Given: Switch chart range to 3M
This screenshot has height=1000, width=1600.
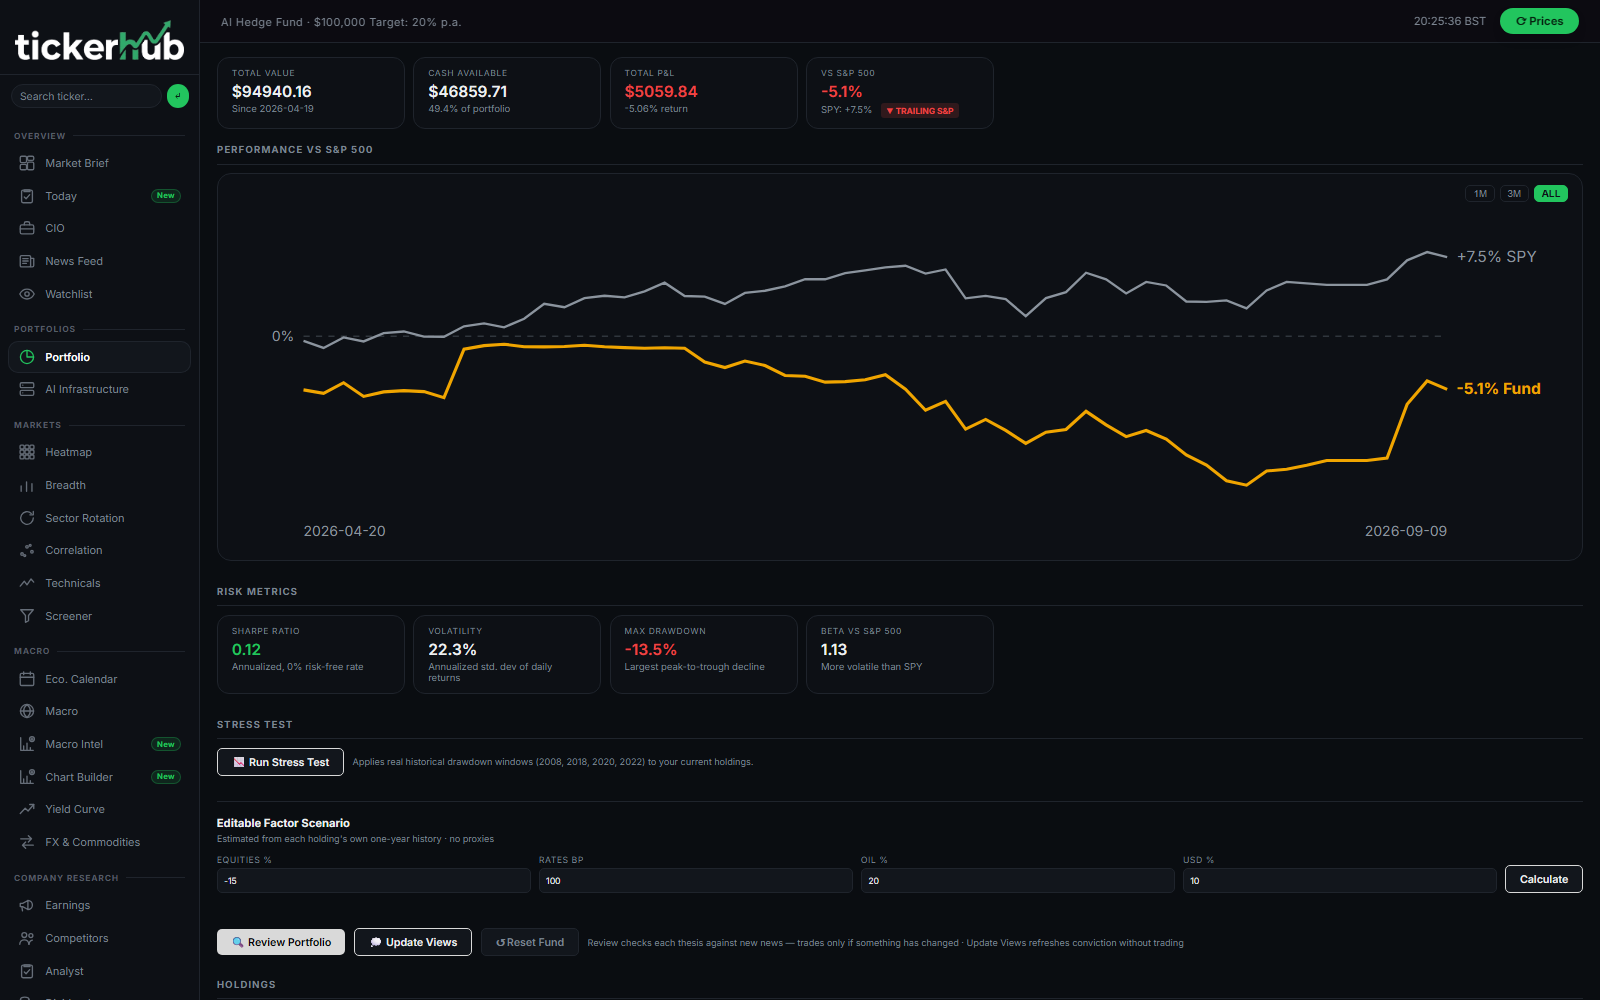Looking at the screenshot, I should click(1514, 194).
